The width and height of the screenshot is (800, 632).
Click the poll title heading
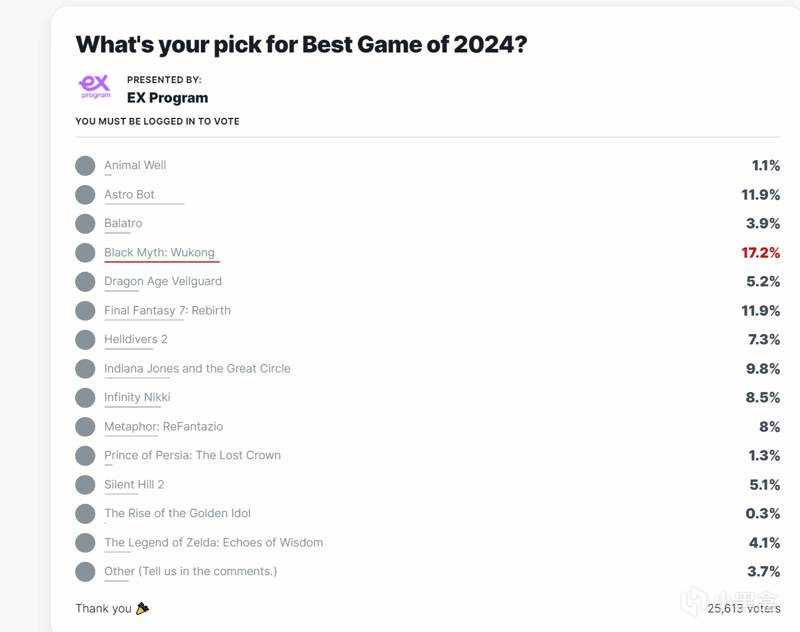coord(301,44)
